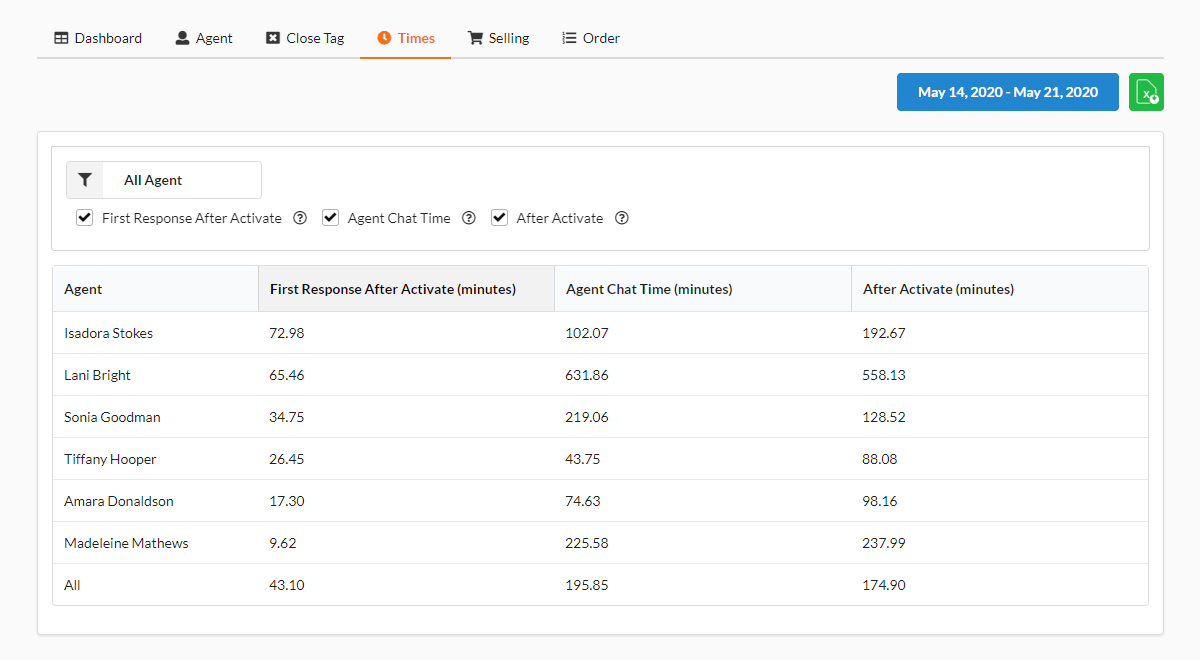
Task: Select agent name Tiffany Hooper
Action: click(110, 459)
